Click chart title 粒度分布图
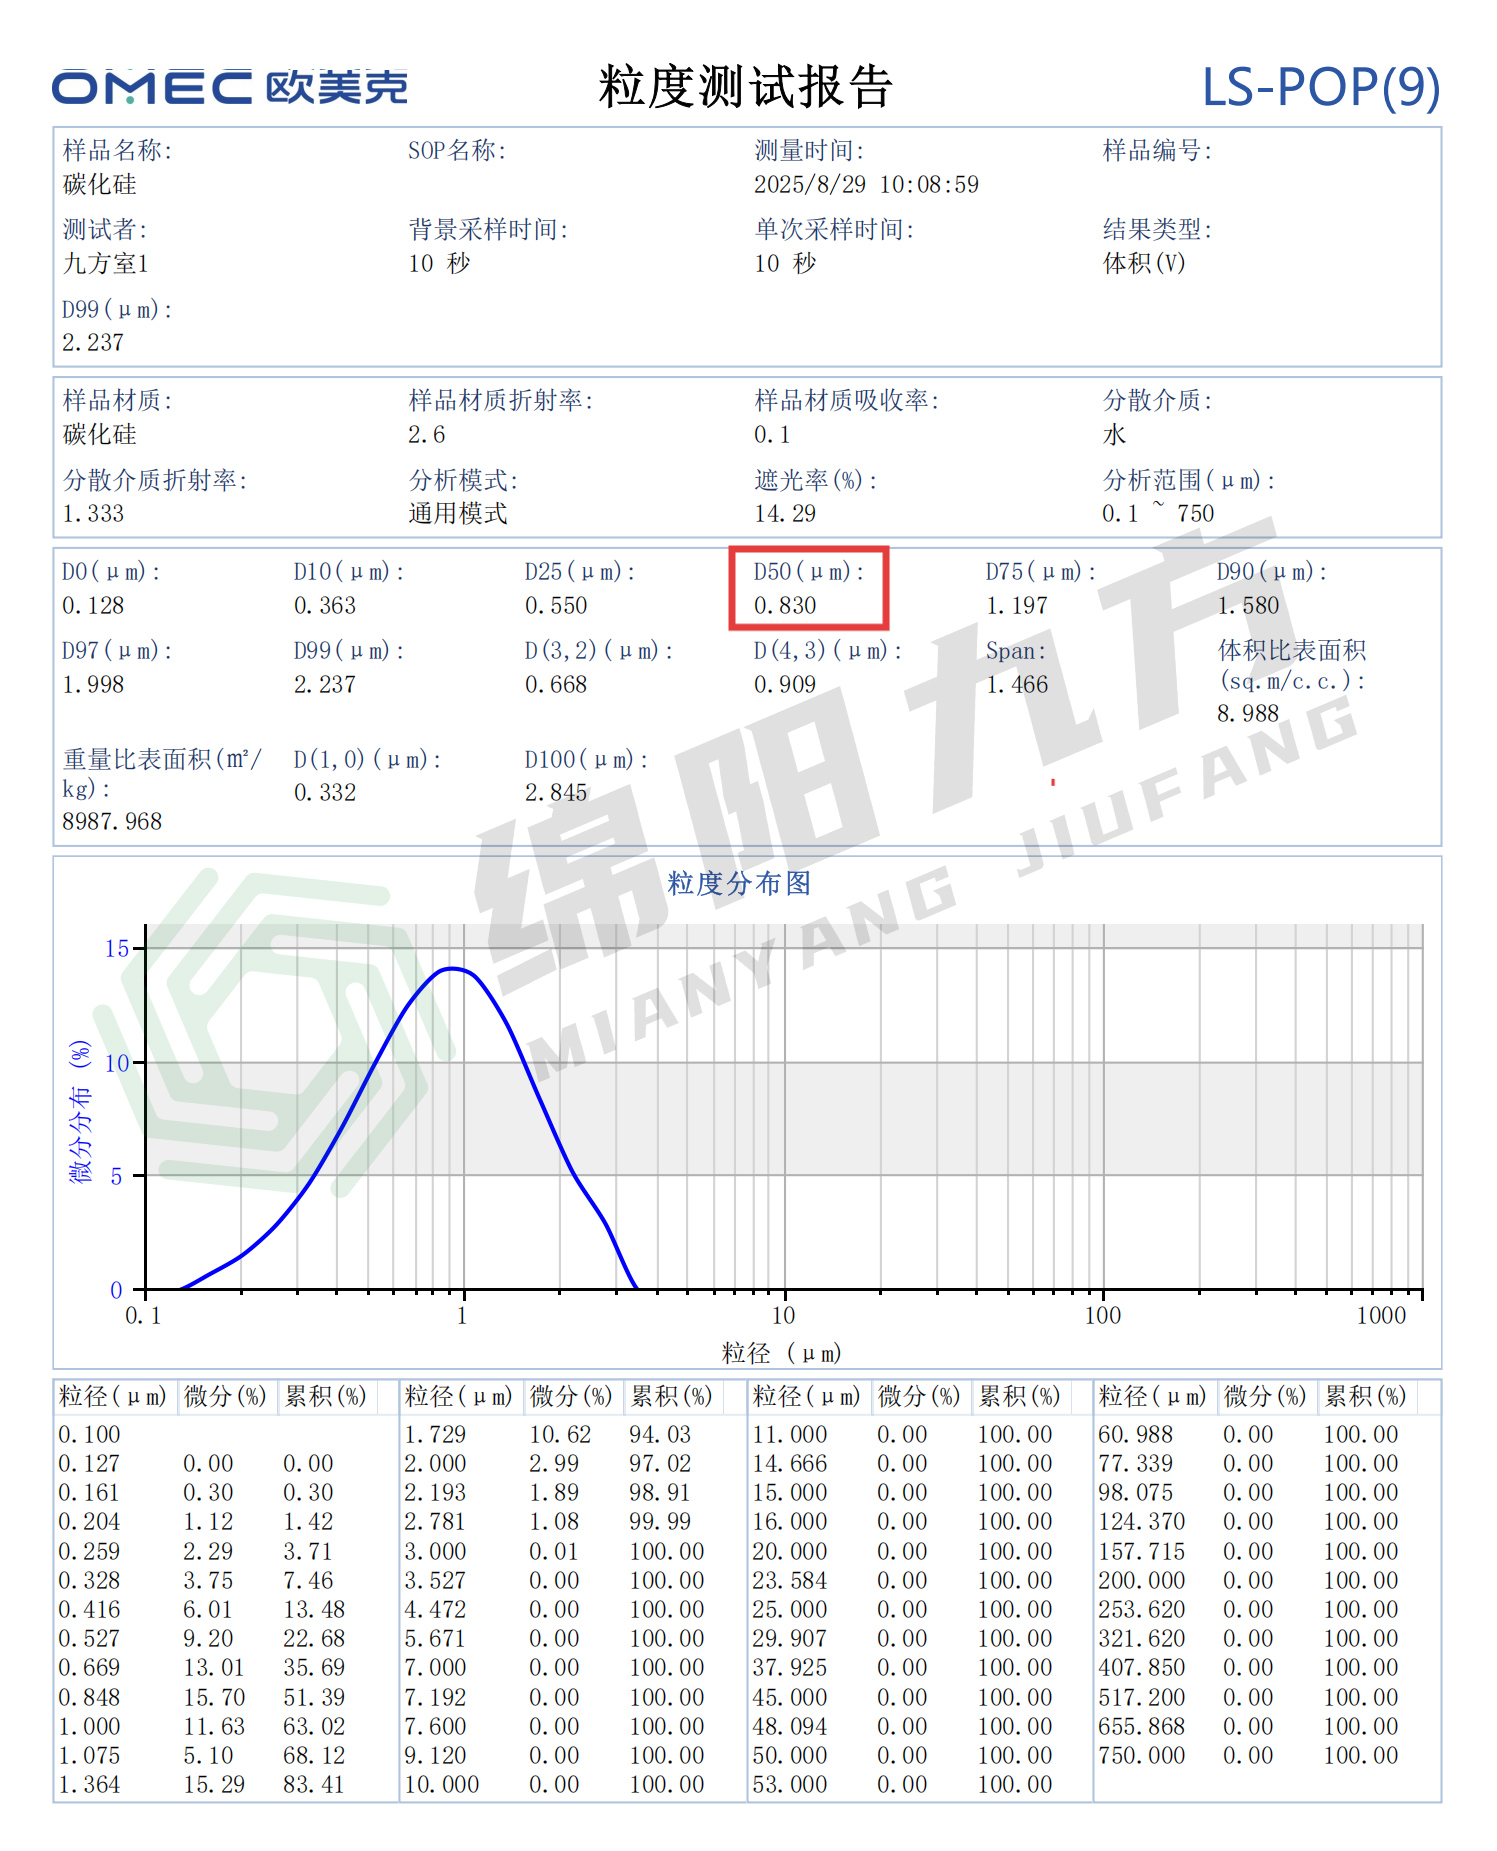This screenshot has width=1497, height=1851. click(x=739, y=883)
